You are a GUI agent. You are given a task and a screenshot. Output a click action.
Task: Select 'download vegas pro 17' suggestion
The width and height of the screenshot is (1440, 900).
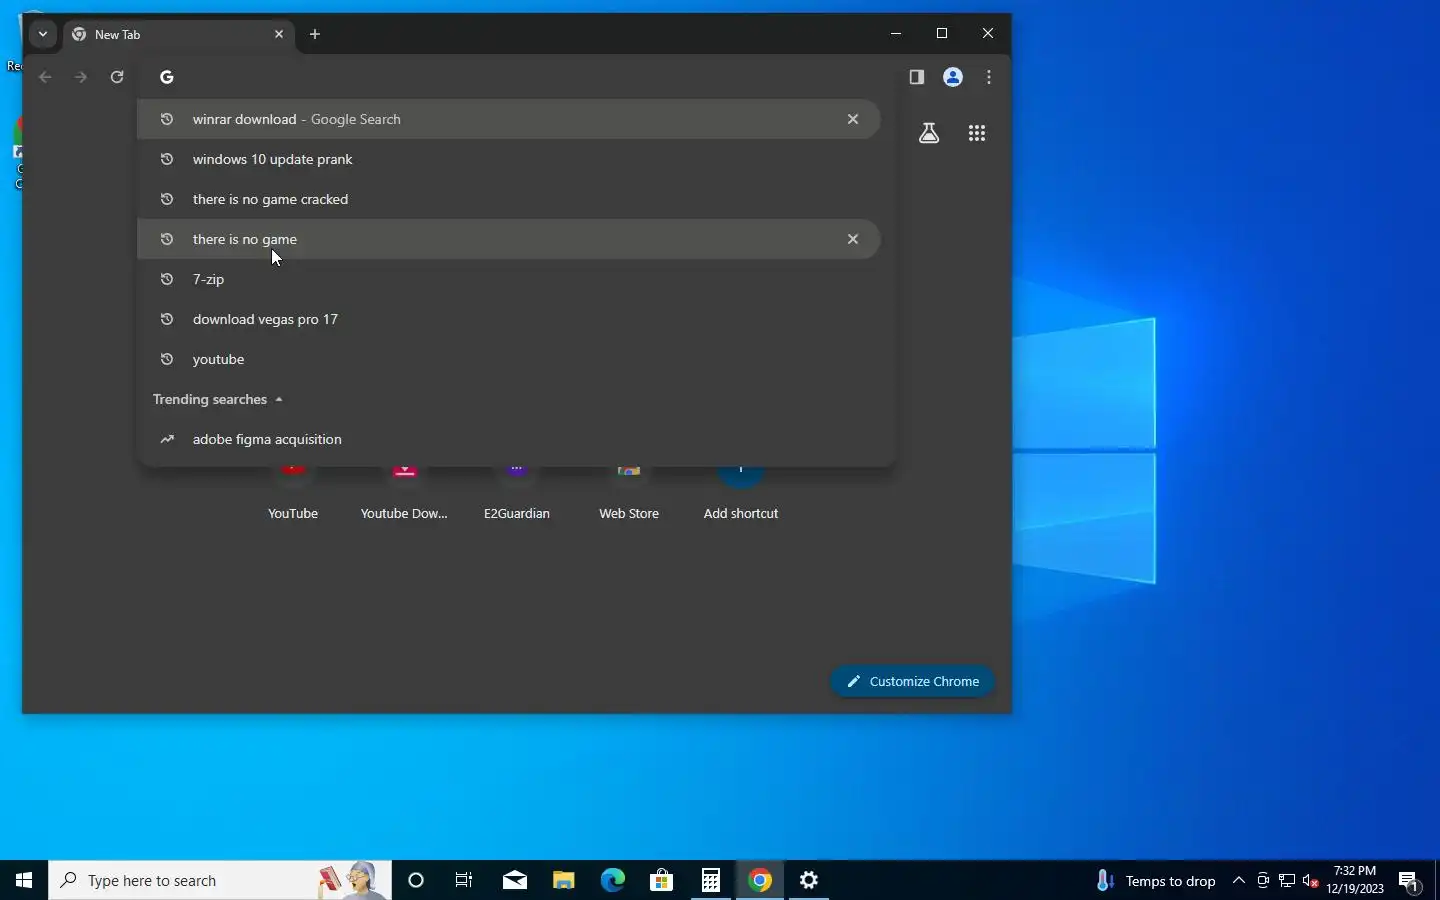(x=508, y=319)
